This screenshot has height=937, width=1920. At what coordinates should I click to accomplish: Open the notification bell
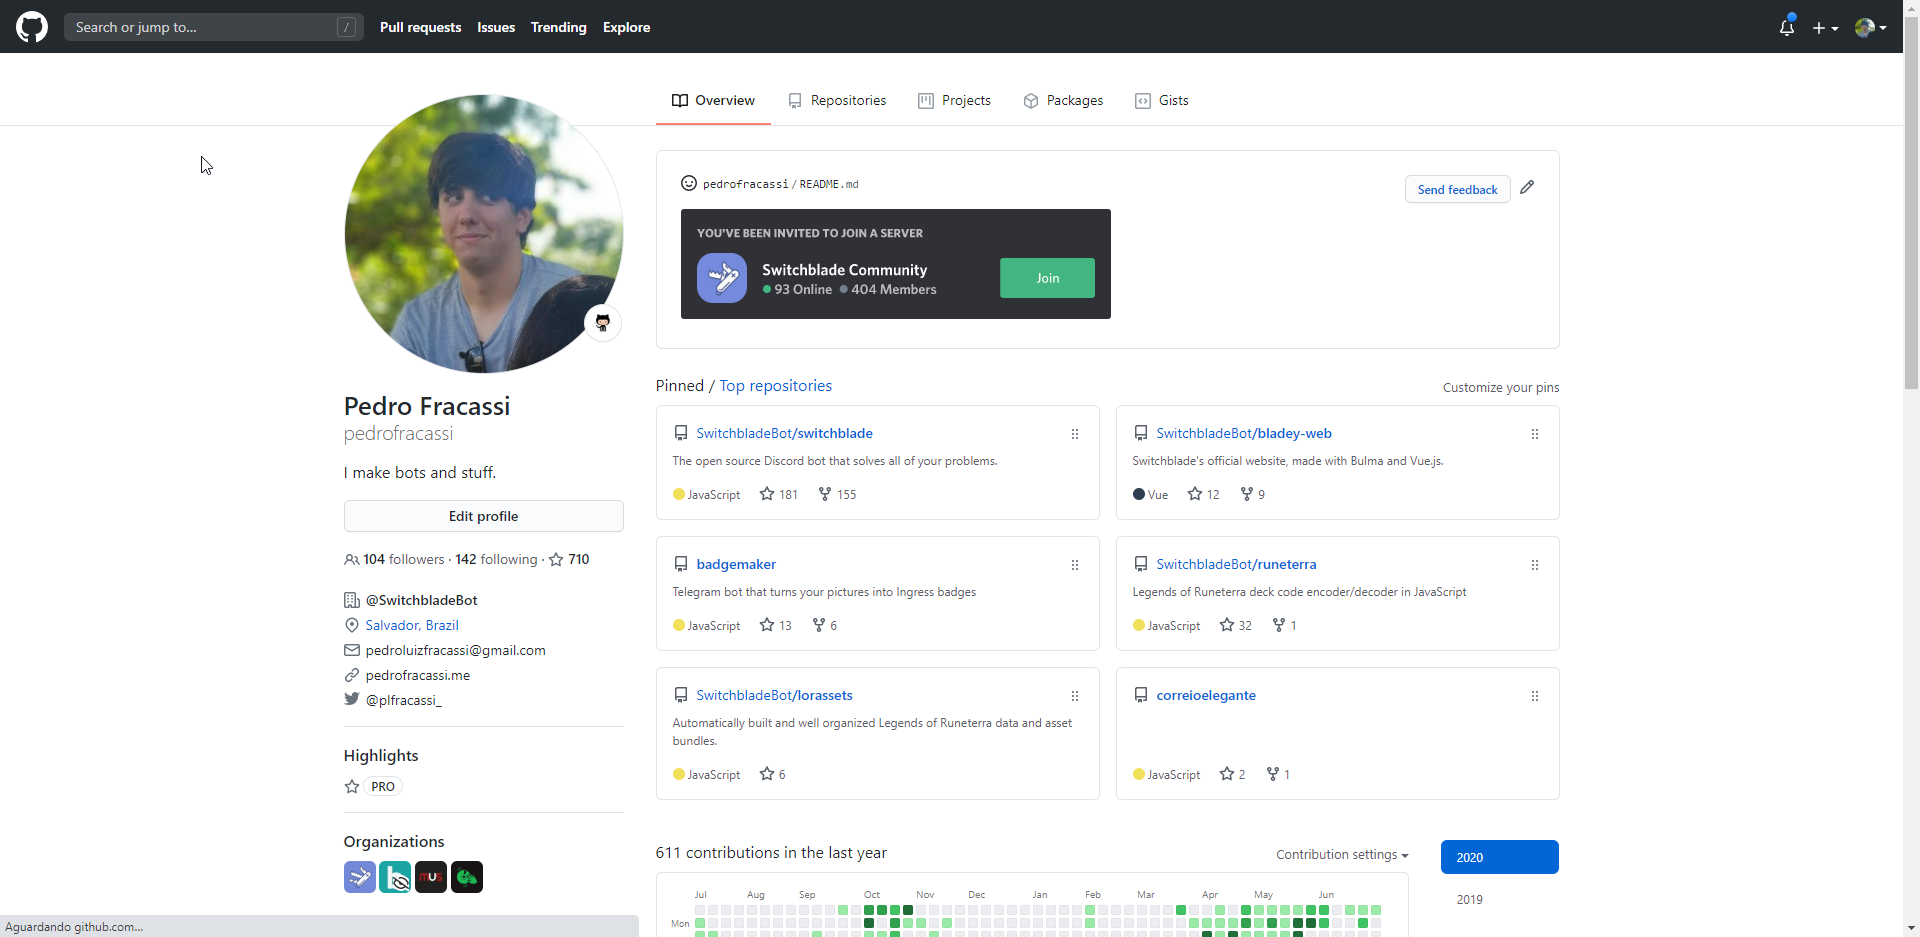coord(1786,27)
